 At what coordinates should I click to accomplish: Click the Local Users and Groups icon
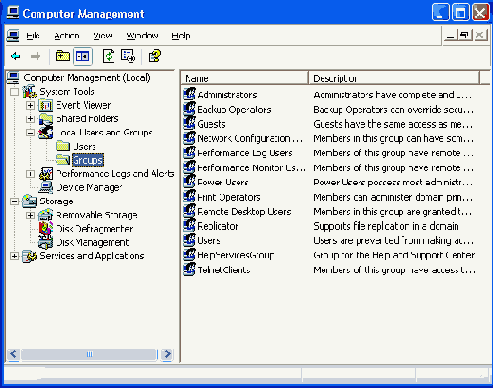(46, 132)
